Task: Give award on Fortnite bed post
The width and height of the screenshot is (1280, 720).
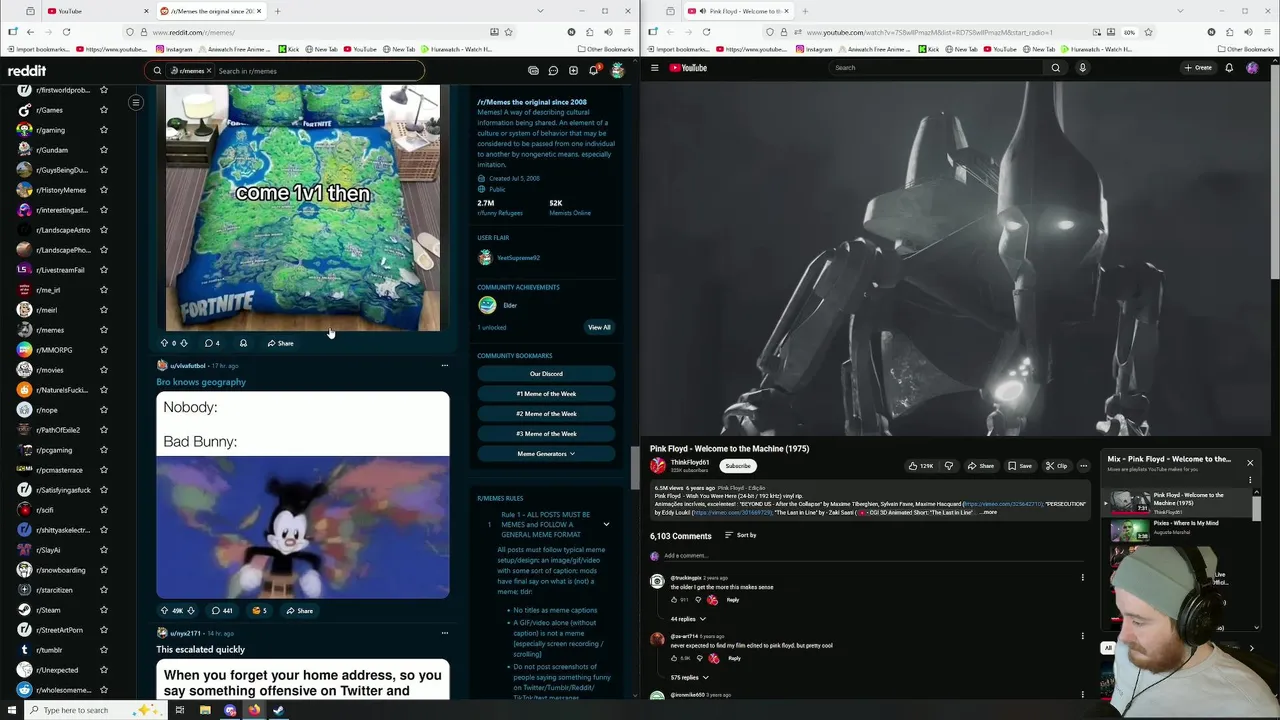Action: tap(243, 343)
